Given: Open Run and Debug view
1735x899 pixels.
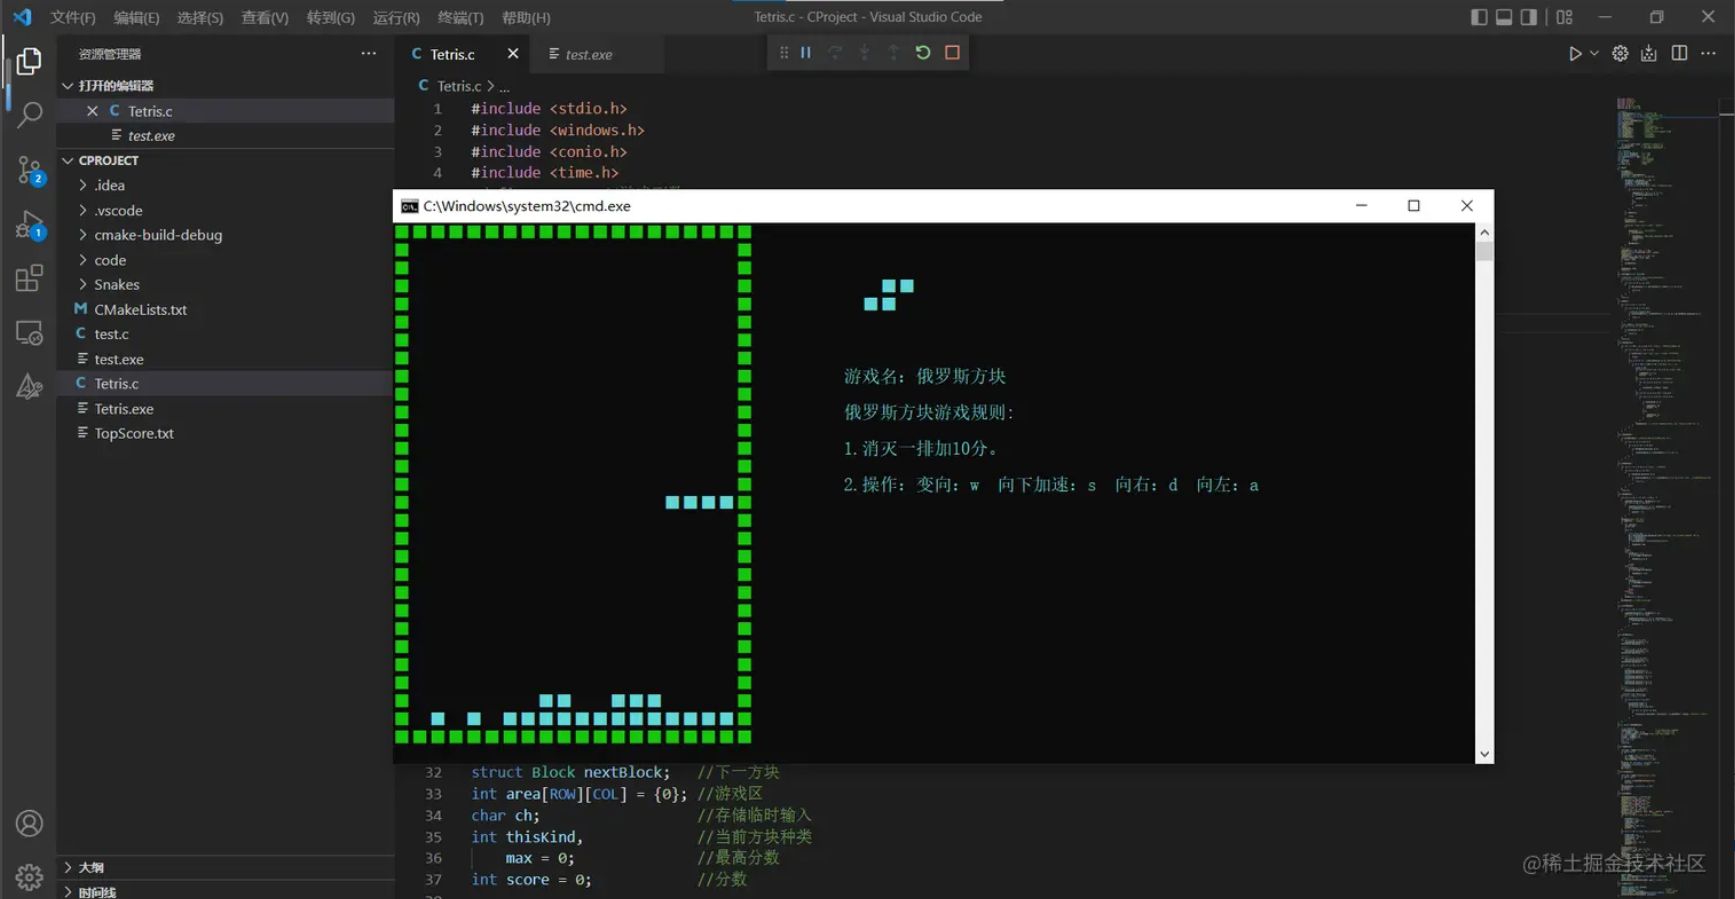Looking at the screenshot, I should (x=29, y=224).
